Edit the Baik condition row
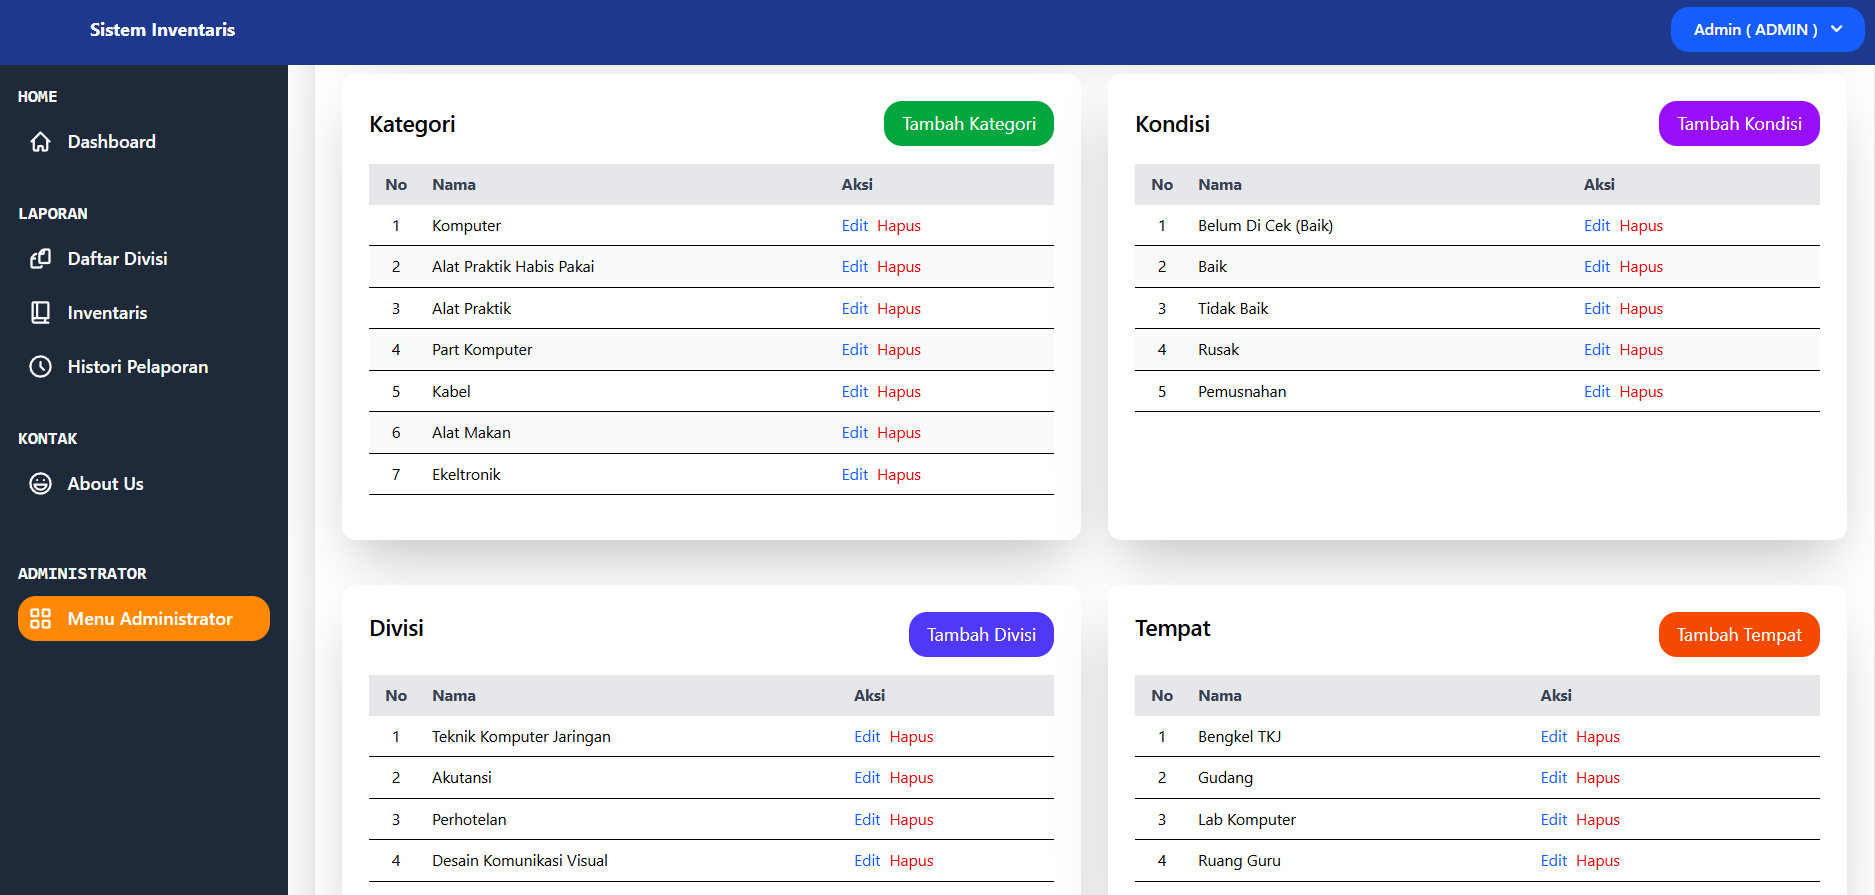This screenshot has width=1875, height=895. [x=1597, y=267]
